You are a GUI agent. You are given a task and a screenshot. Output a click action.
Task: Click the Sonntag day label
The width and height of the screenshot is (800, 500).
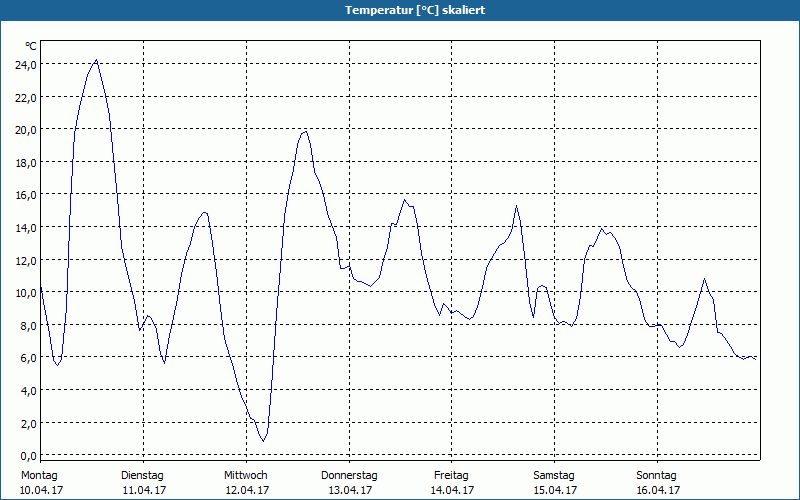[x=657, y=476]
